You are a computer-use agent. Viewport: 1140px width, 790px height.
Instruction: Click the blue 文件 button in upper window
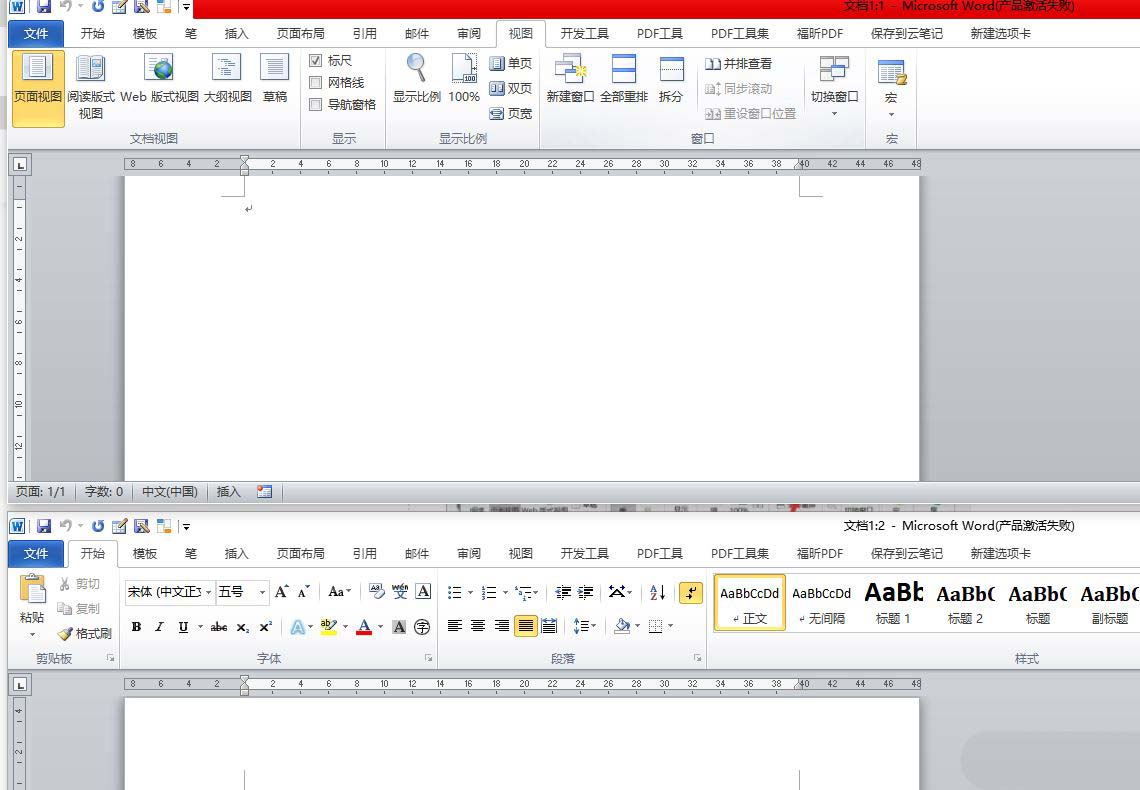click(x=36, y=33)
